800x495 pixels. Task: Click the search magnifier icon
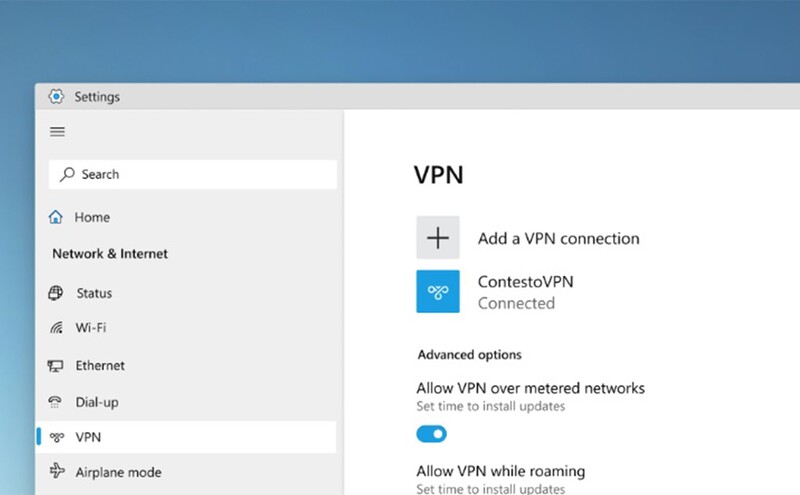67,174
